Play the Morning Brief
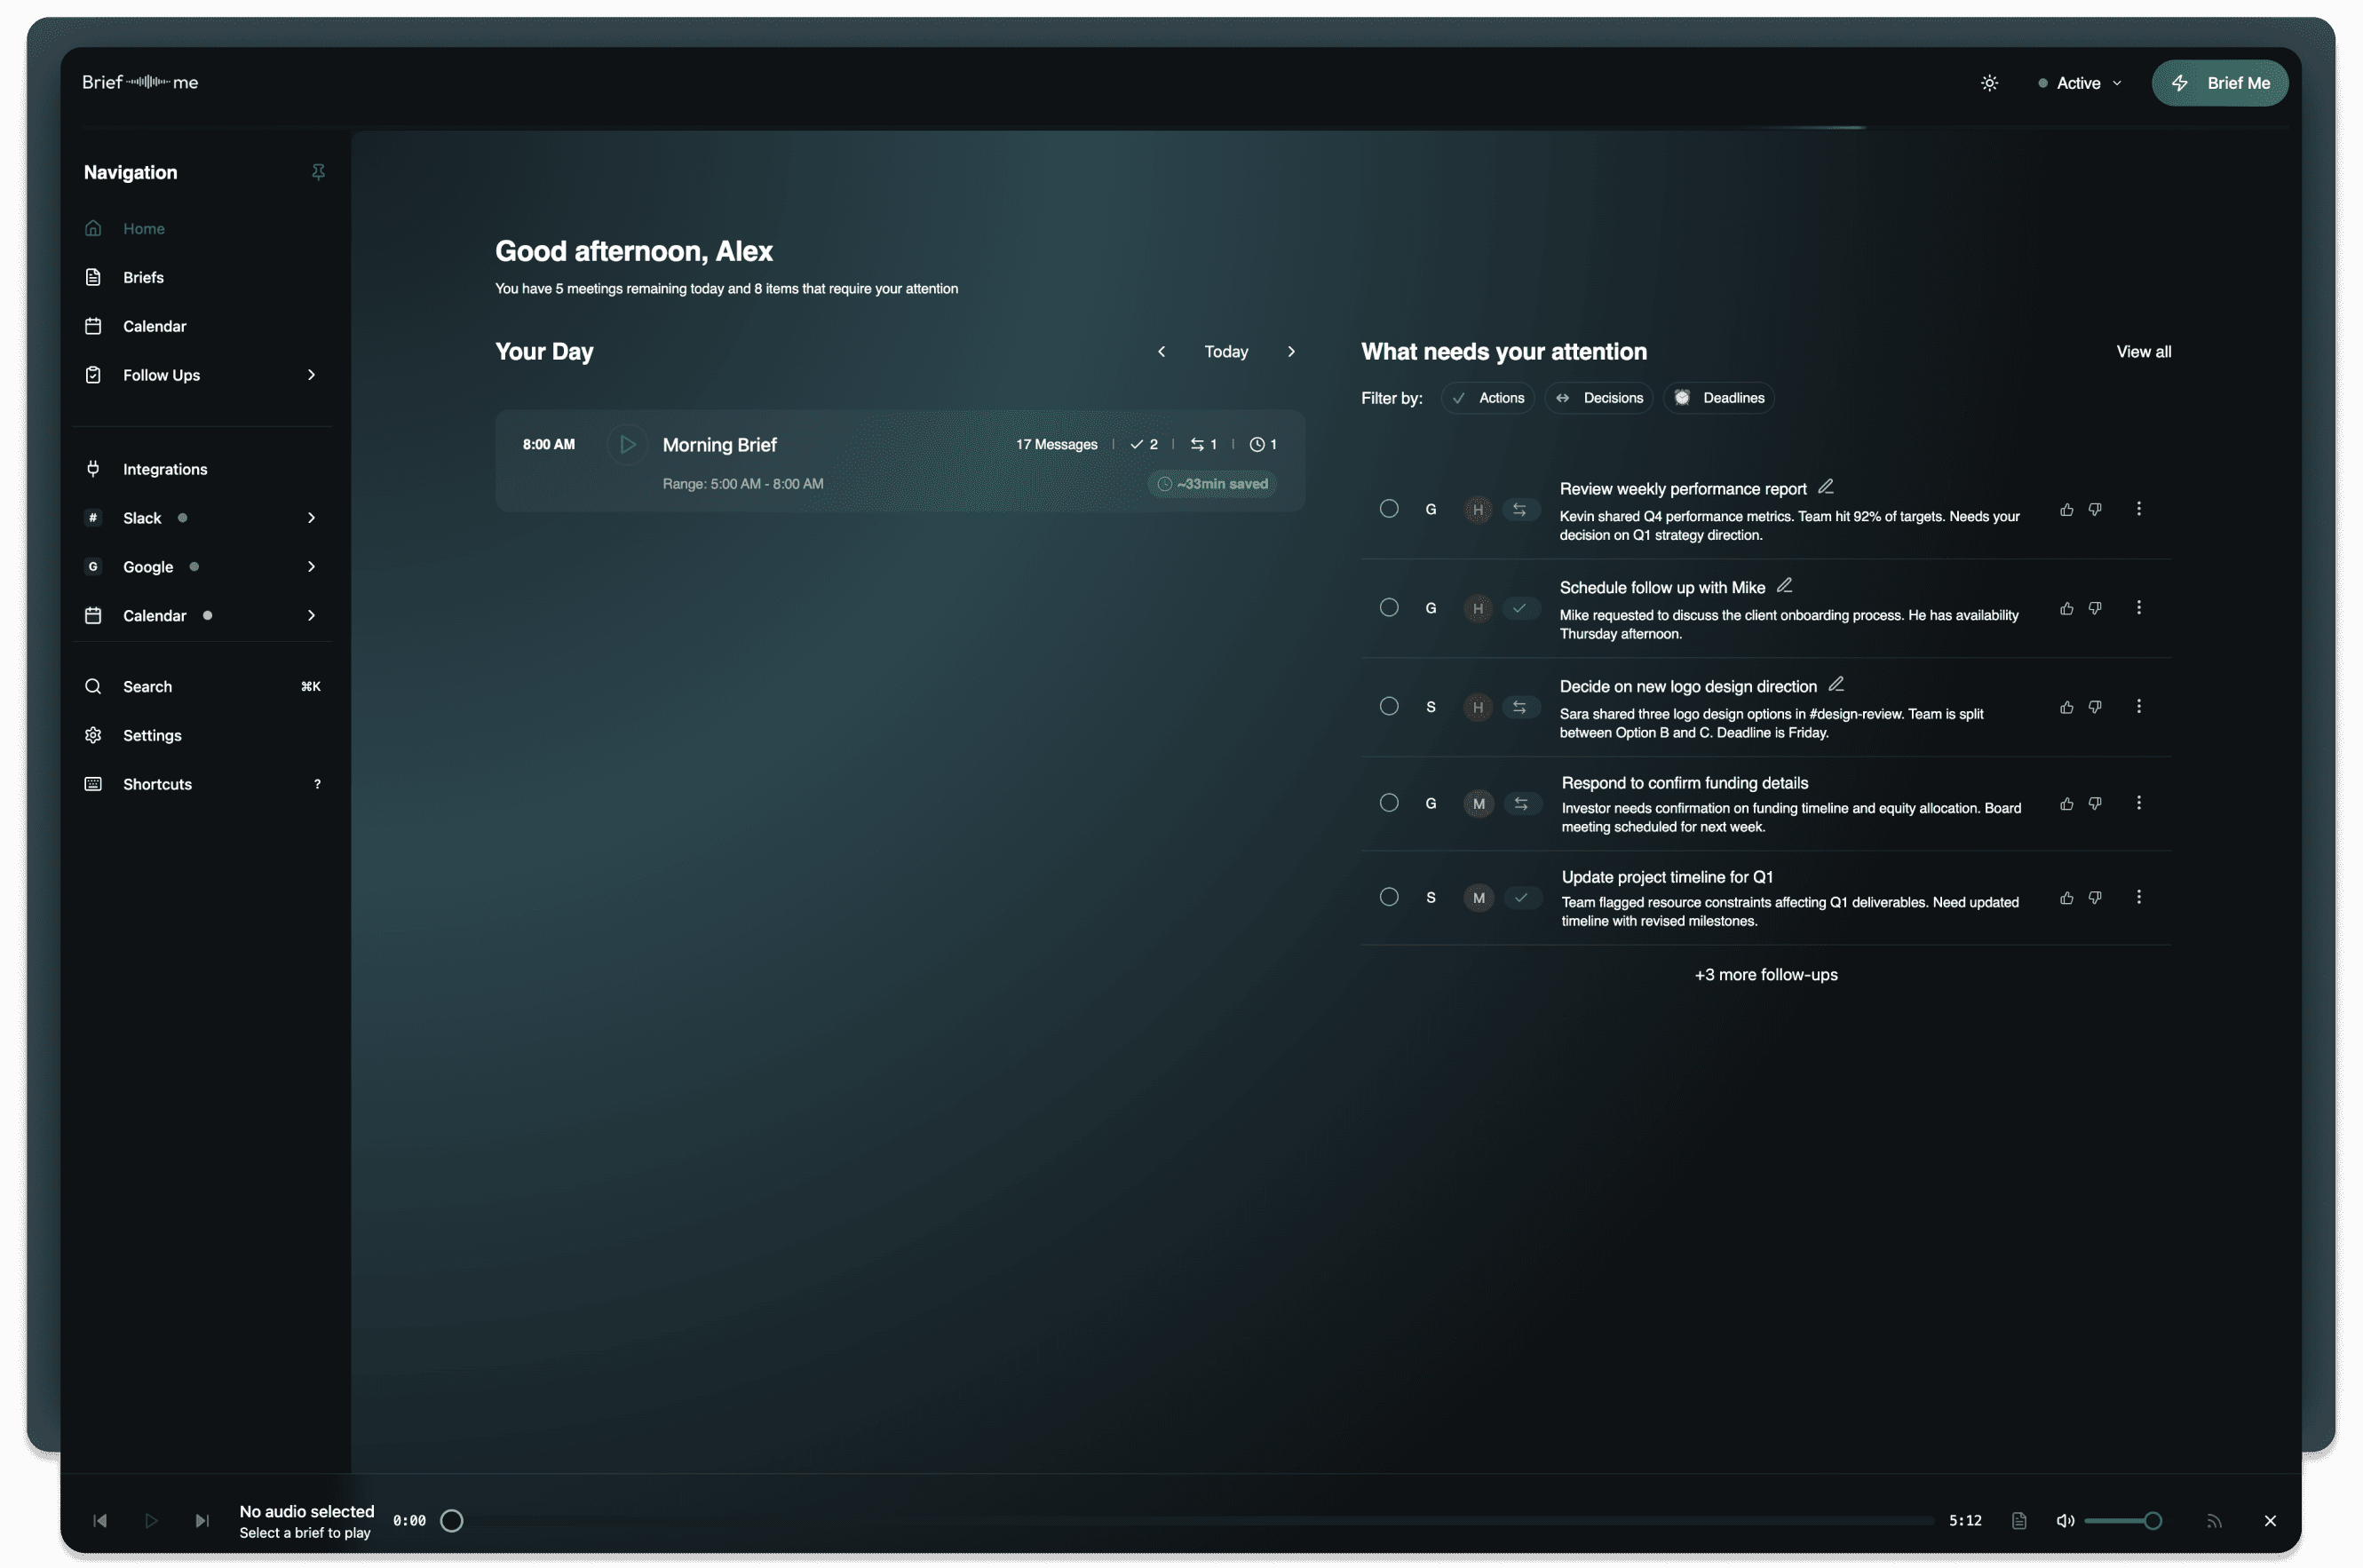The image size is (2363, 1568). tap(627, 444)
